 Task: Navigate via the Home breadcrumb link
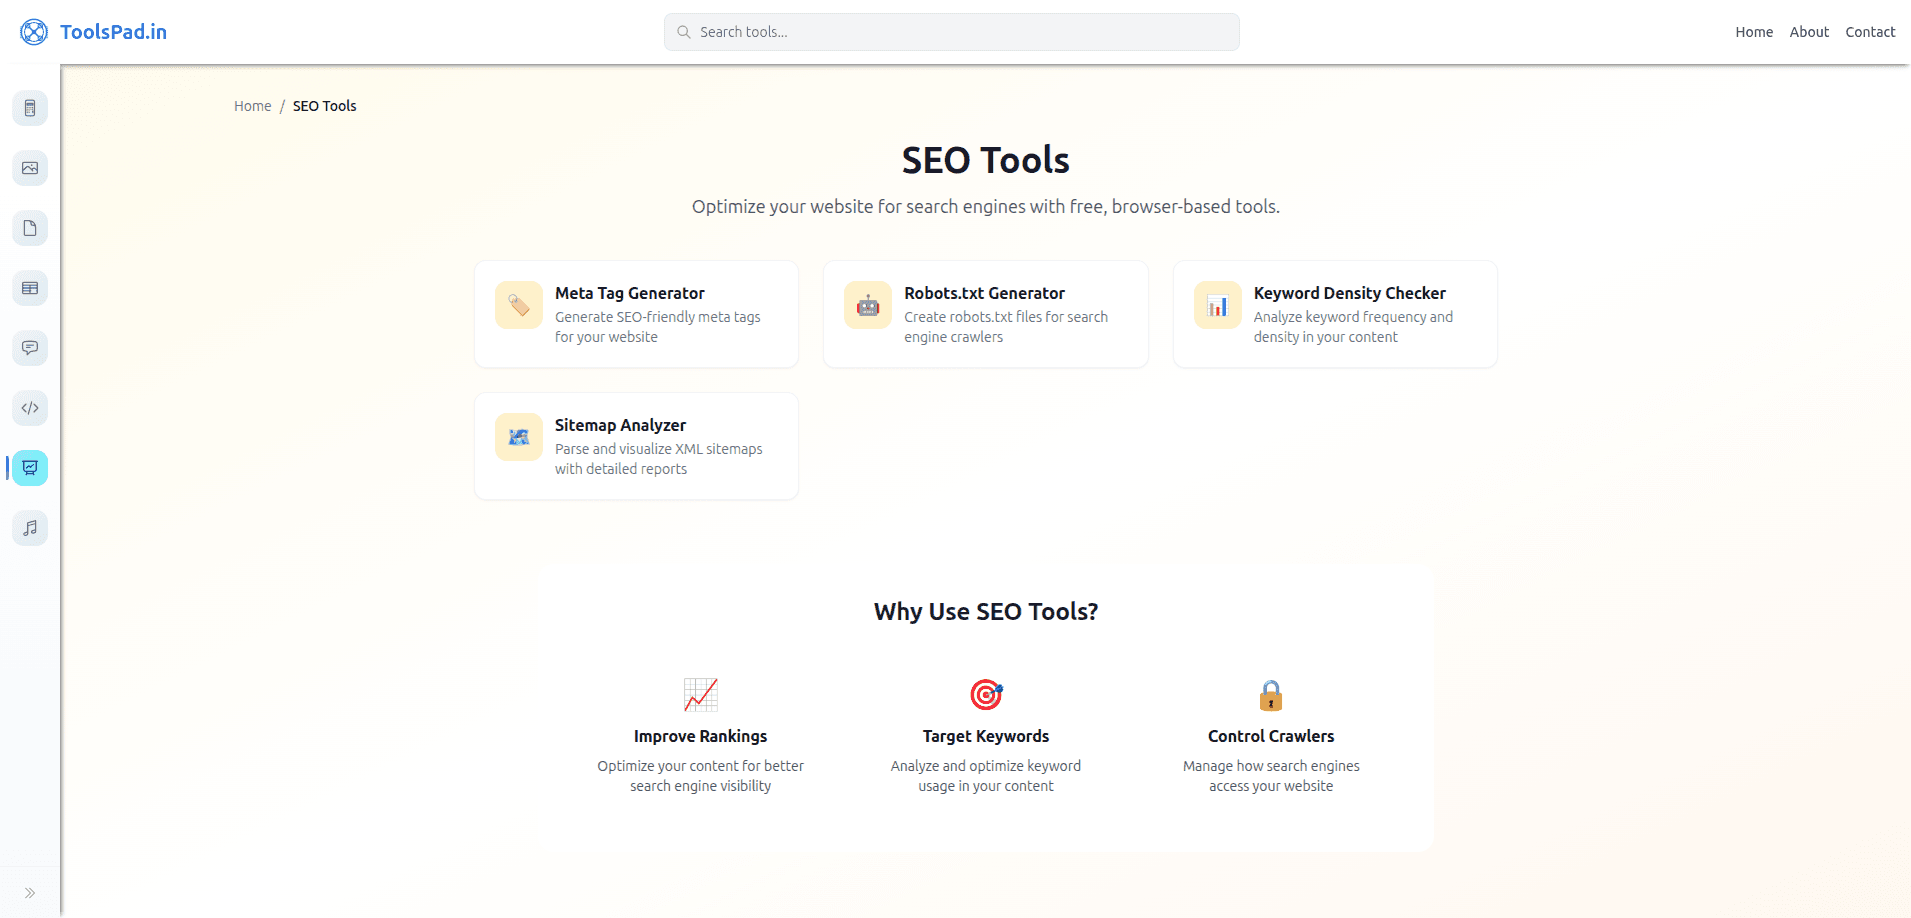point(252,105)
